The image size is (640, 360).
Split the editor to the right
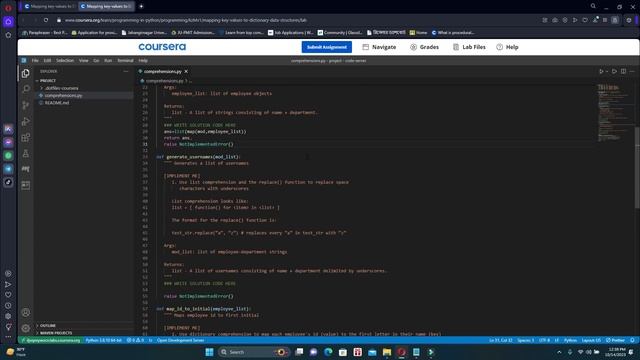click(623, 71)
